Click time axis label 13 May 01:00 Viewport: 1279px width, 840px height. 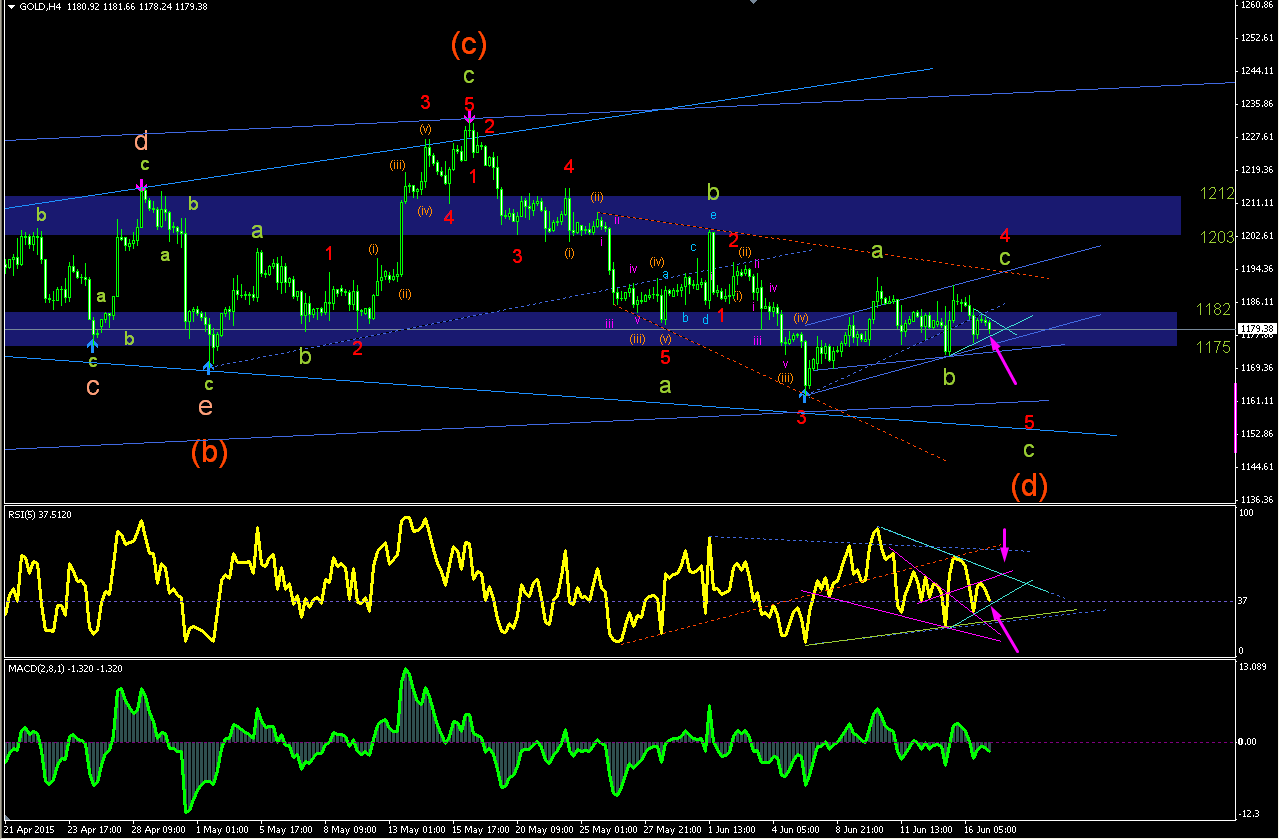(x=415, y=830)
